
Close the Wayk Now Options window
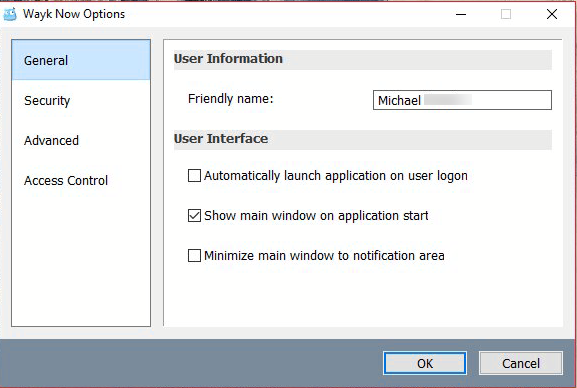click(552, 14)
